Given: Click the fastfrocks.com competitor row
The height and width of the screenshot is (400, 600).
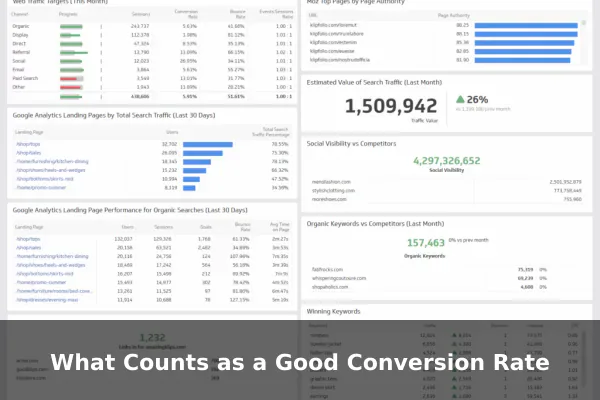Looking at the screenshot, I should point(429,270).
